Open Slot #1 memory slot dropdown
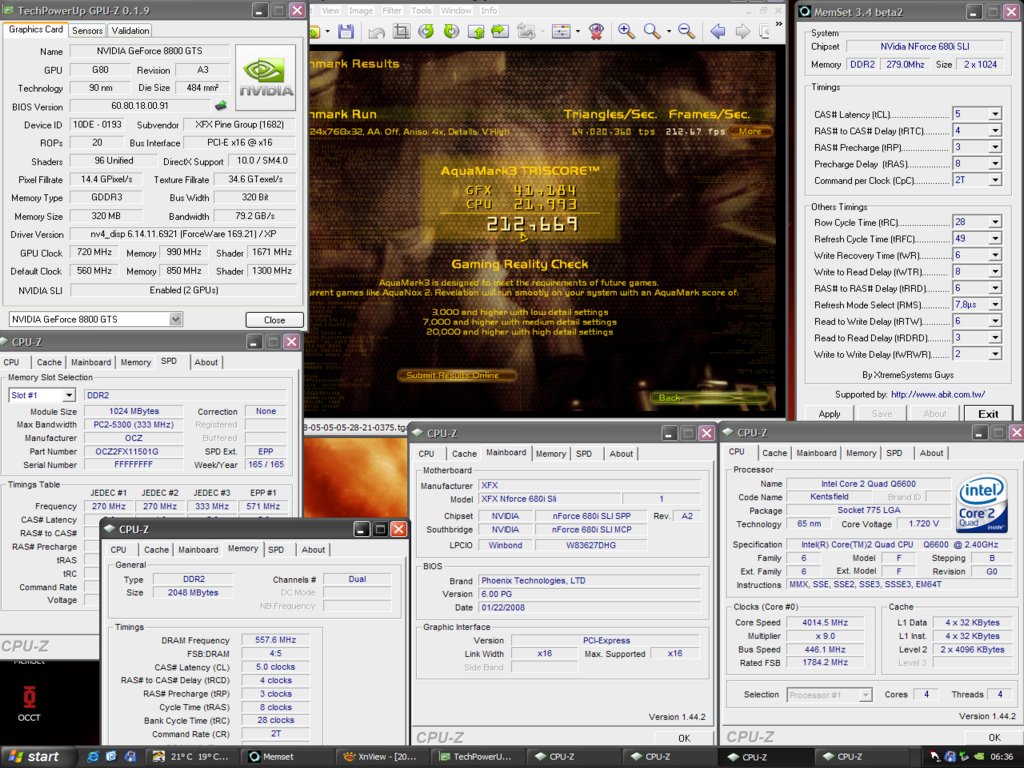Screen dimensions: 1024x768 pos(69,395)
